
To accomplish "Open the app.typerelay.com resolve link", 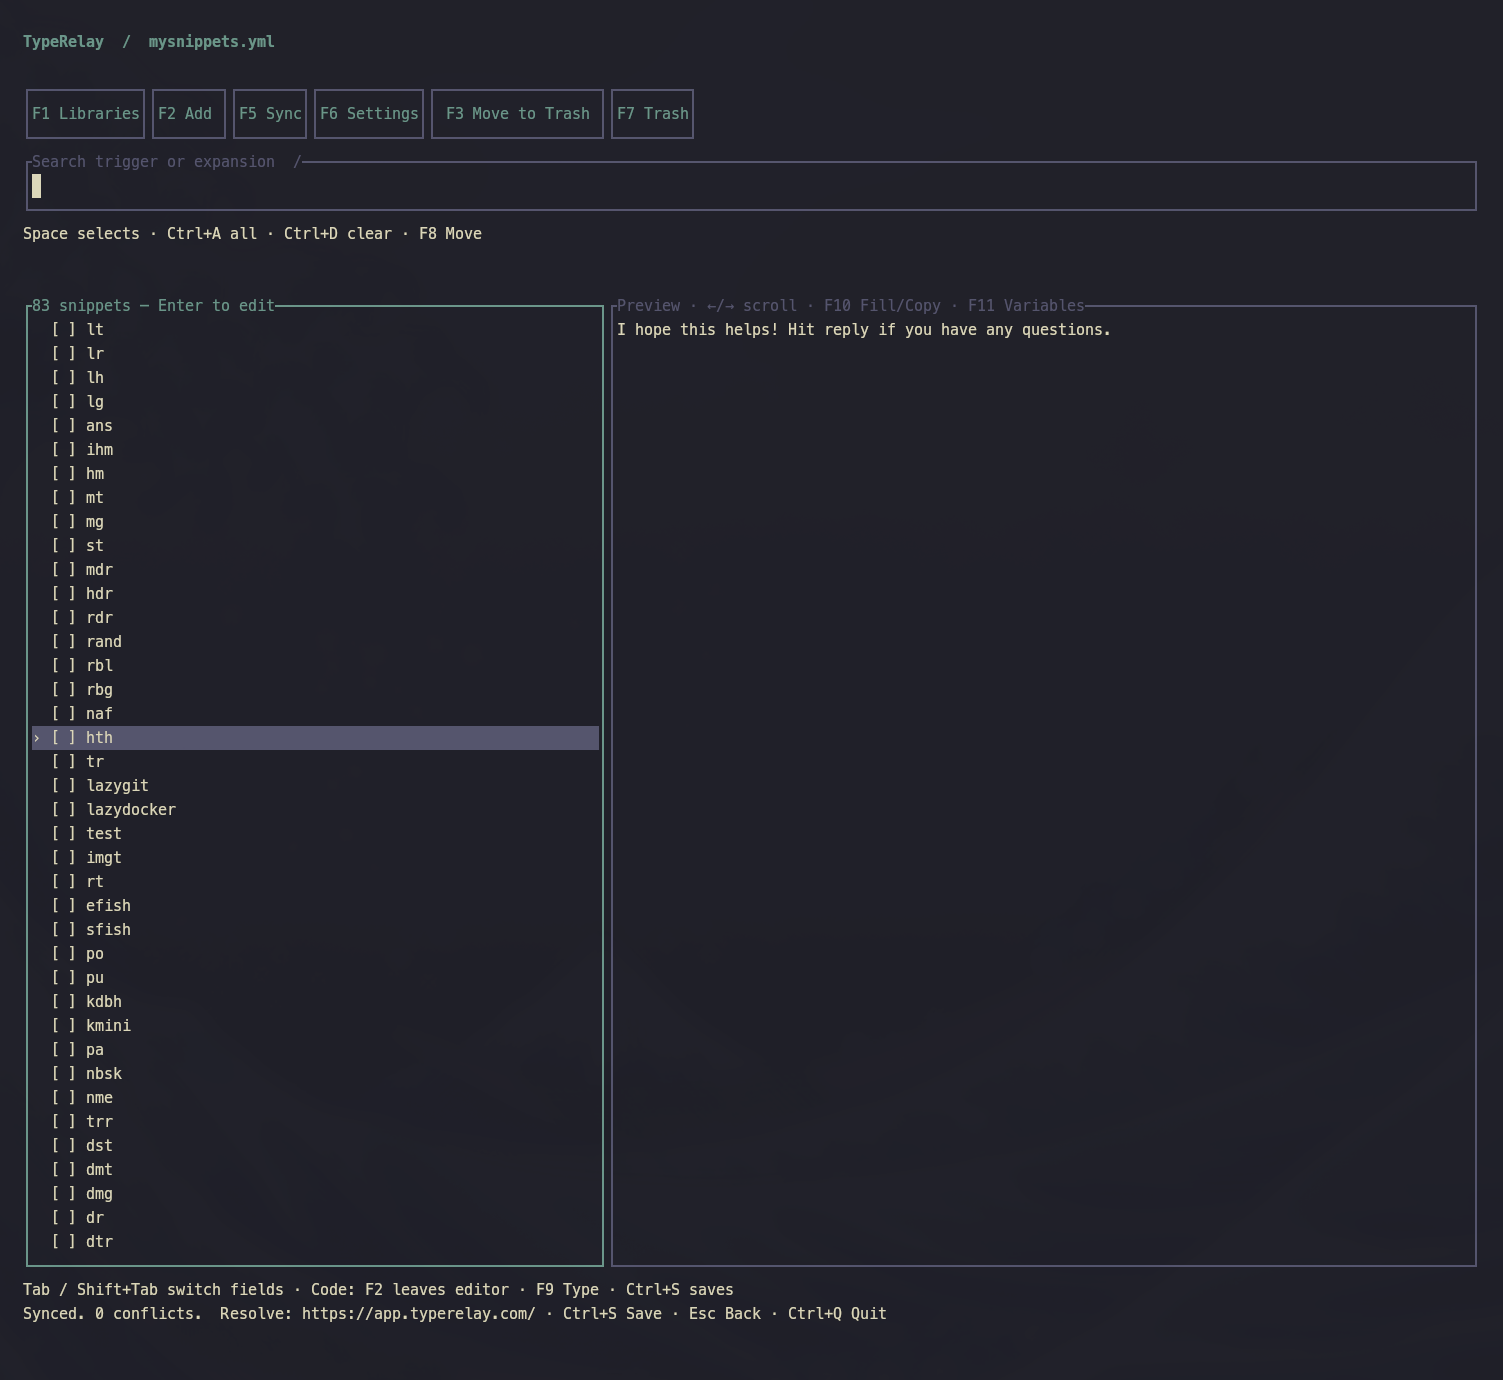I will (418, 1314).
